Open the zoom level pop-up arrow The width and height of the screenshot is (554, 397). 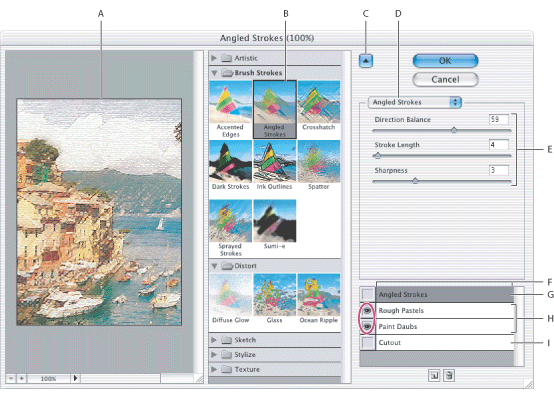tap(75, 378)
